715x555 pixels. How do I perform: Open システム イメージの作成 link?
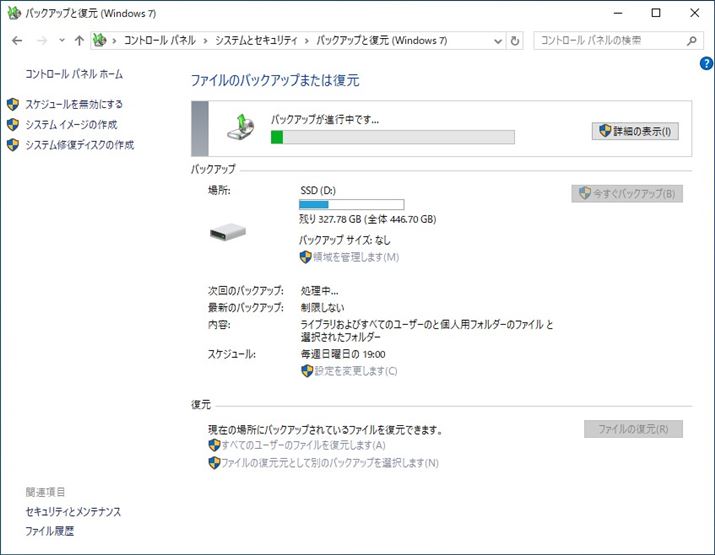(x=71, y=124)
